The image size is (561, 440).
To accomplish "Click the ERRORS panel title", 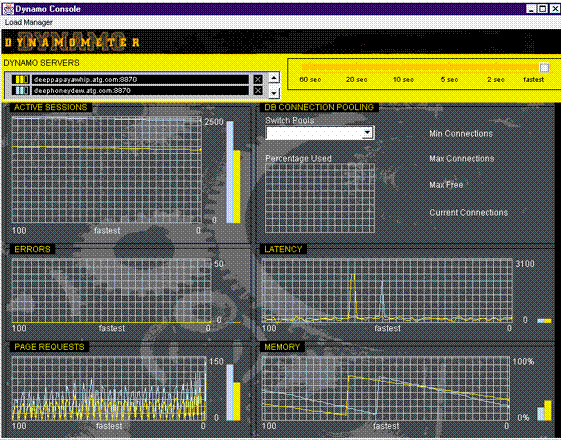I will (32, 249).
